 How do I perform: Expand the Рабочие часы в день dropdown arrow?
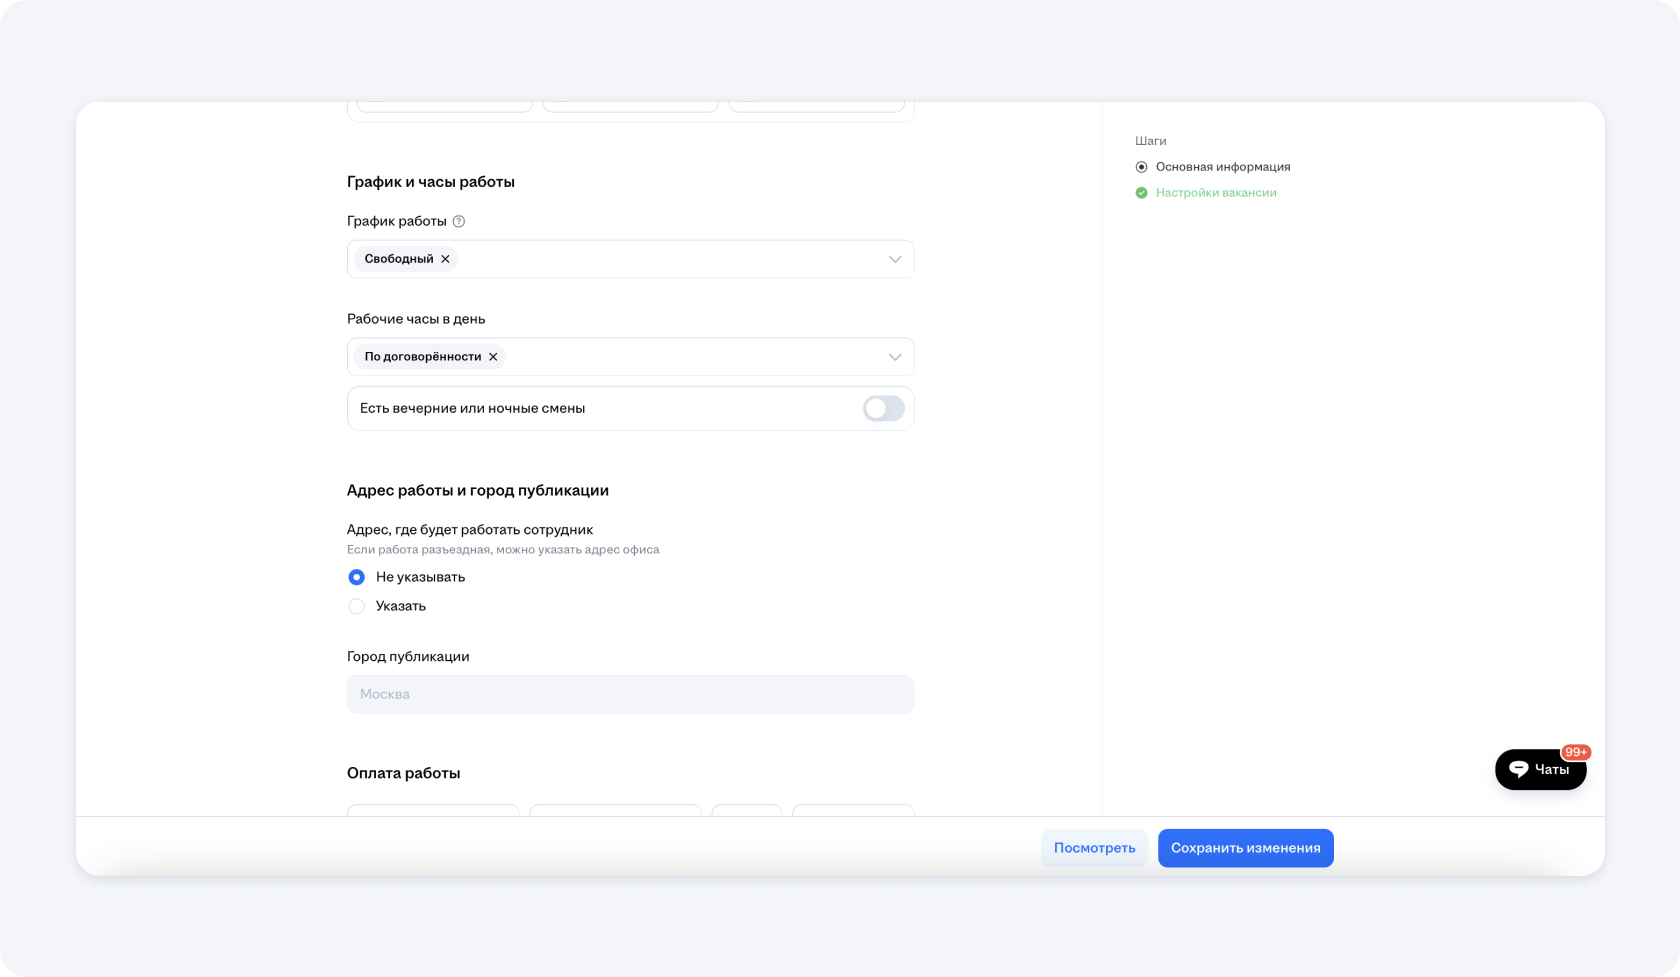(x=894, y=357)
